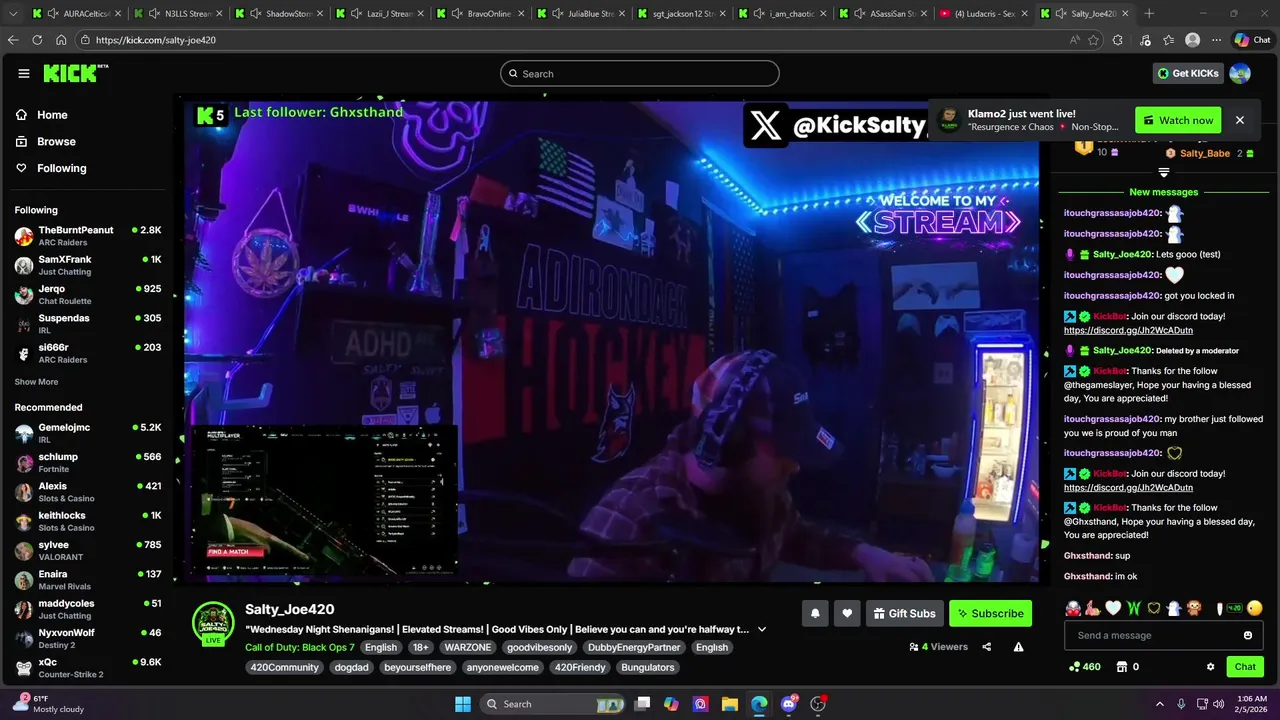Show hidden system tray icons

[x=1160, y=704]
